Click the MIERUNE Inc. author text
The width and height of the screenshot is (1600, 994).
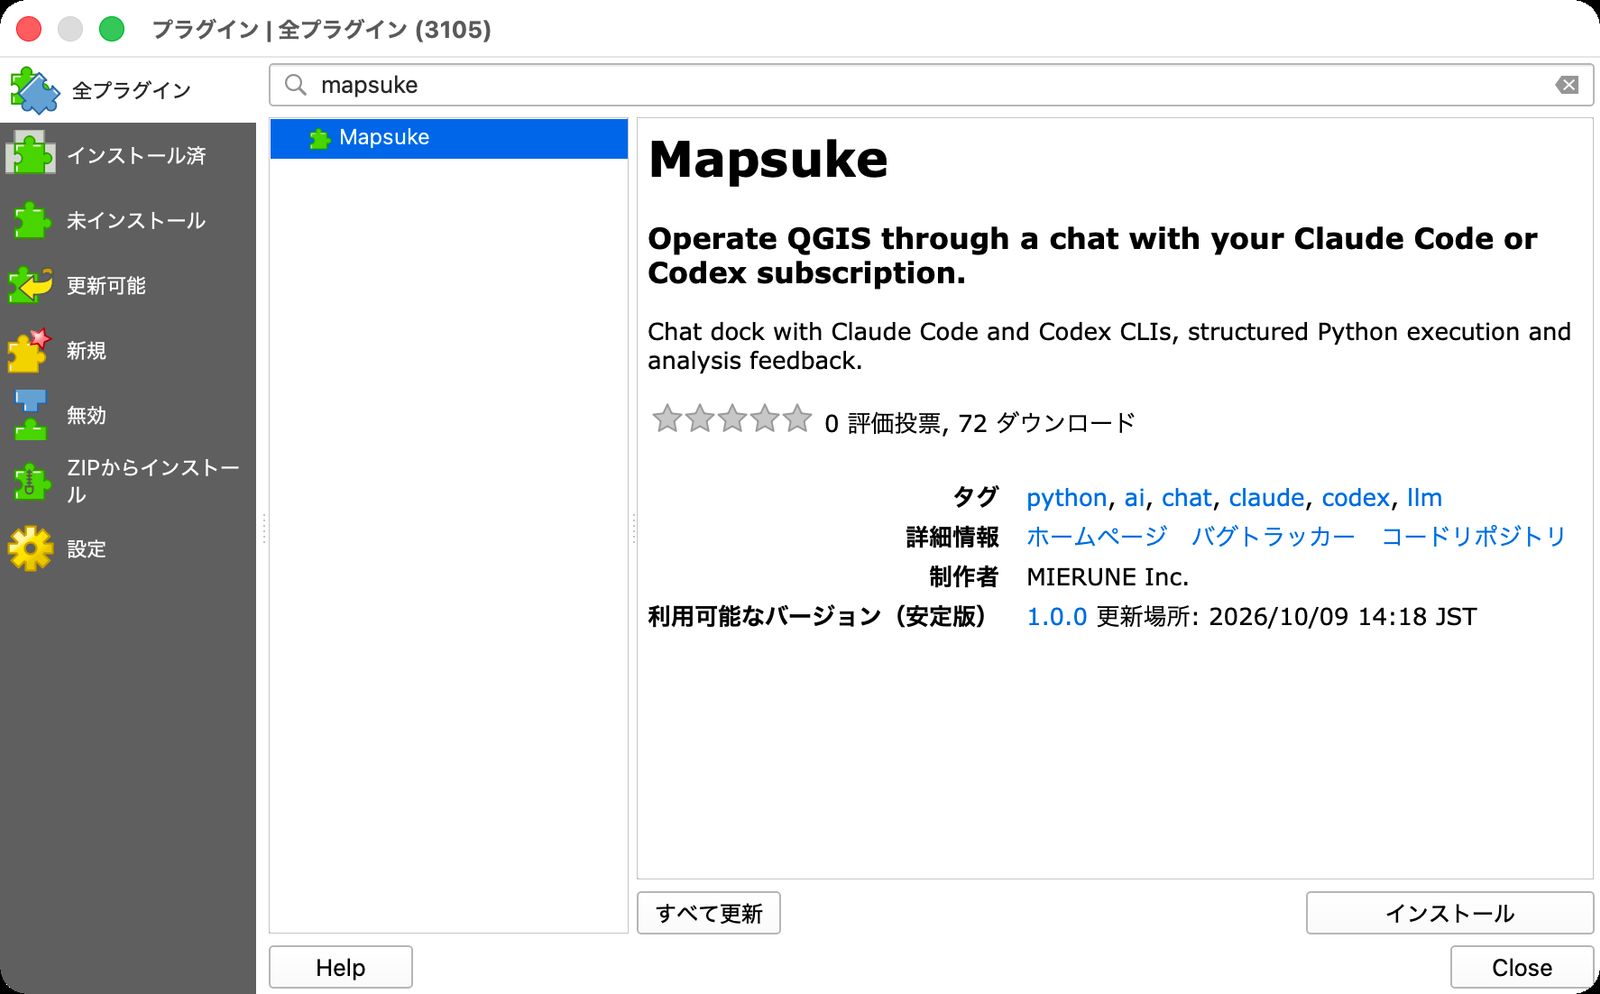click(x=1108, y=577)
